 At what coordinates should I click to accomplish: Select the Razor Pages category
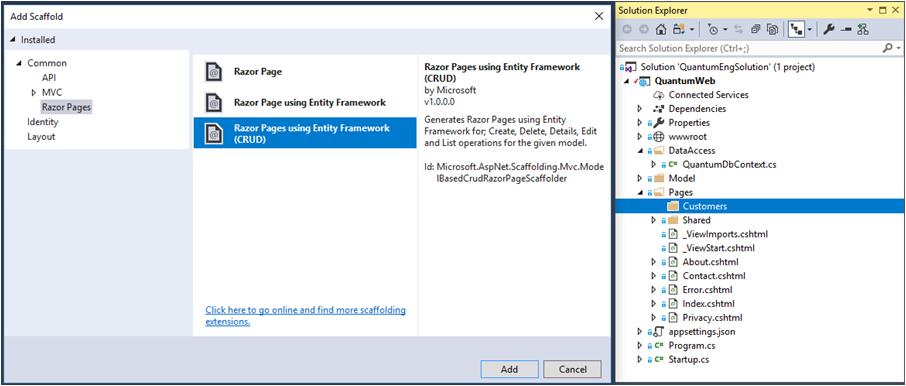(66, 107)
